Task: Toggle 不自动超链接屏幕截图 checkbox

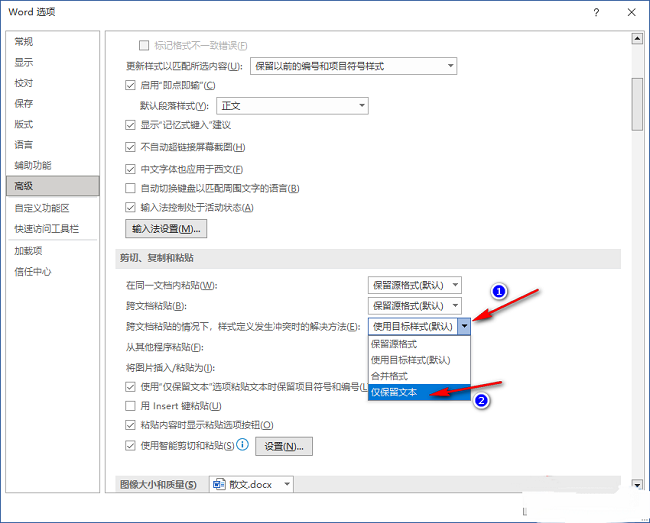Action: (130, 147)
